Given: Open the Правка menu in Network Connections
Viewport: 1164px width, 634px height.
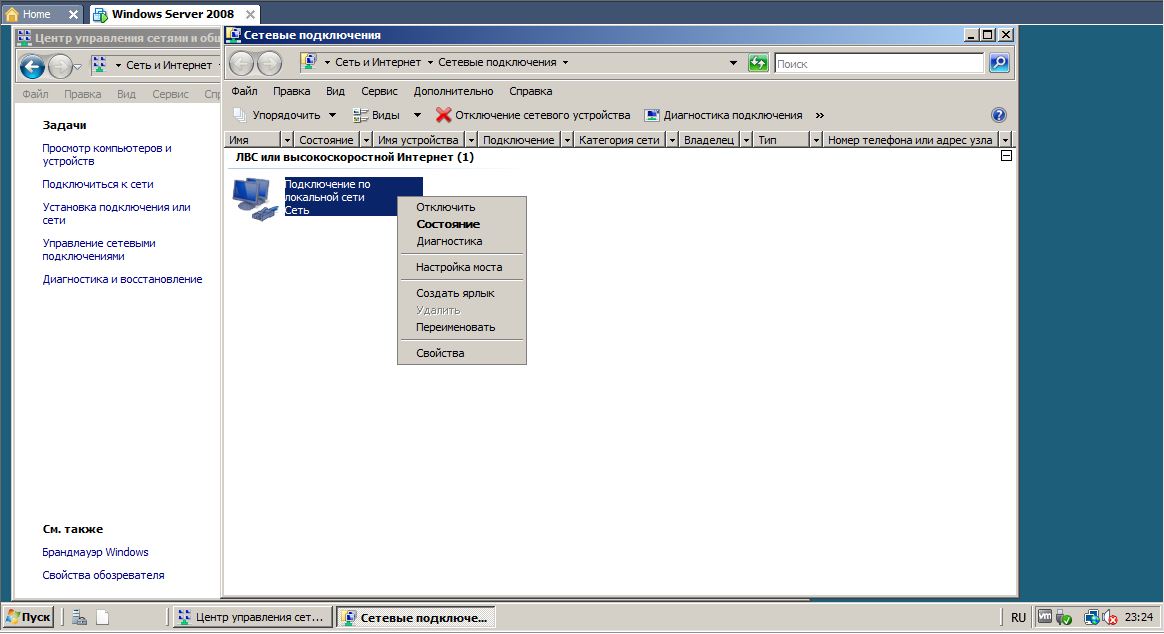Looking at the screenshot, I should click(x=291, y=91).
